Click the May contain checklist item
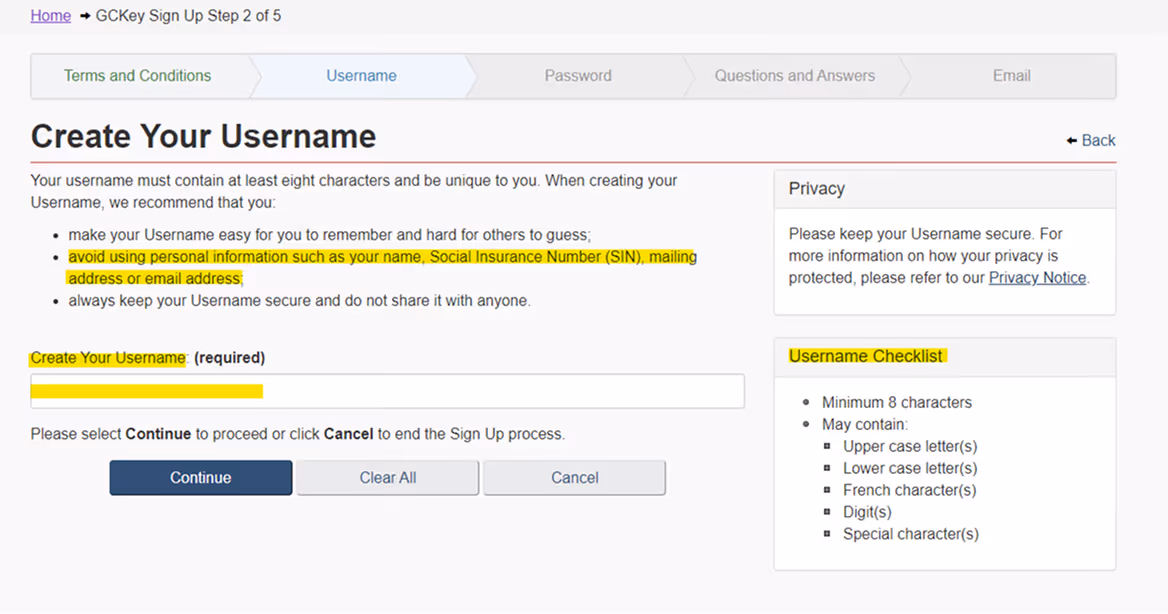Viewport: 1168px width, 614px height. click(x=865, y=425)
